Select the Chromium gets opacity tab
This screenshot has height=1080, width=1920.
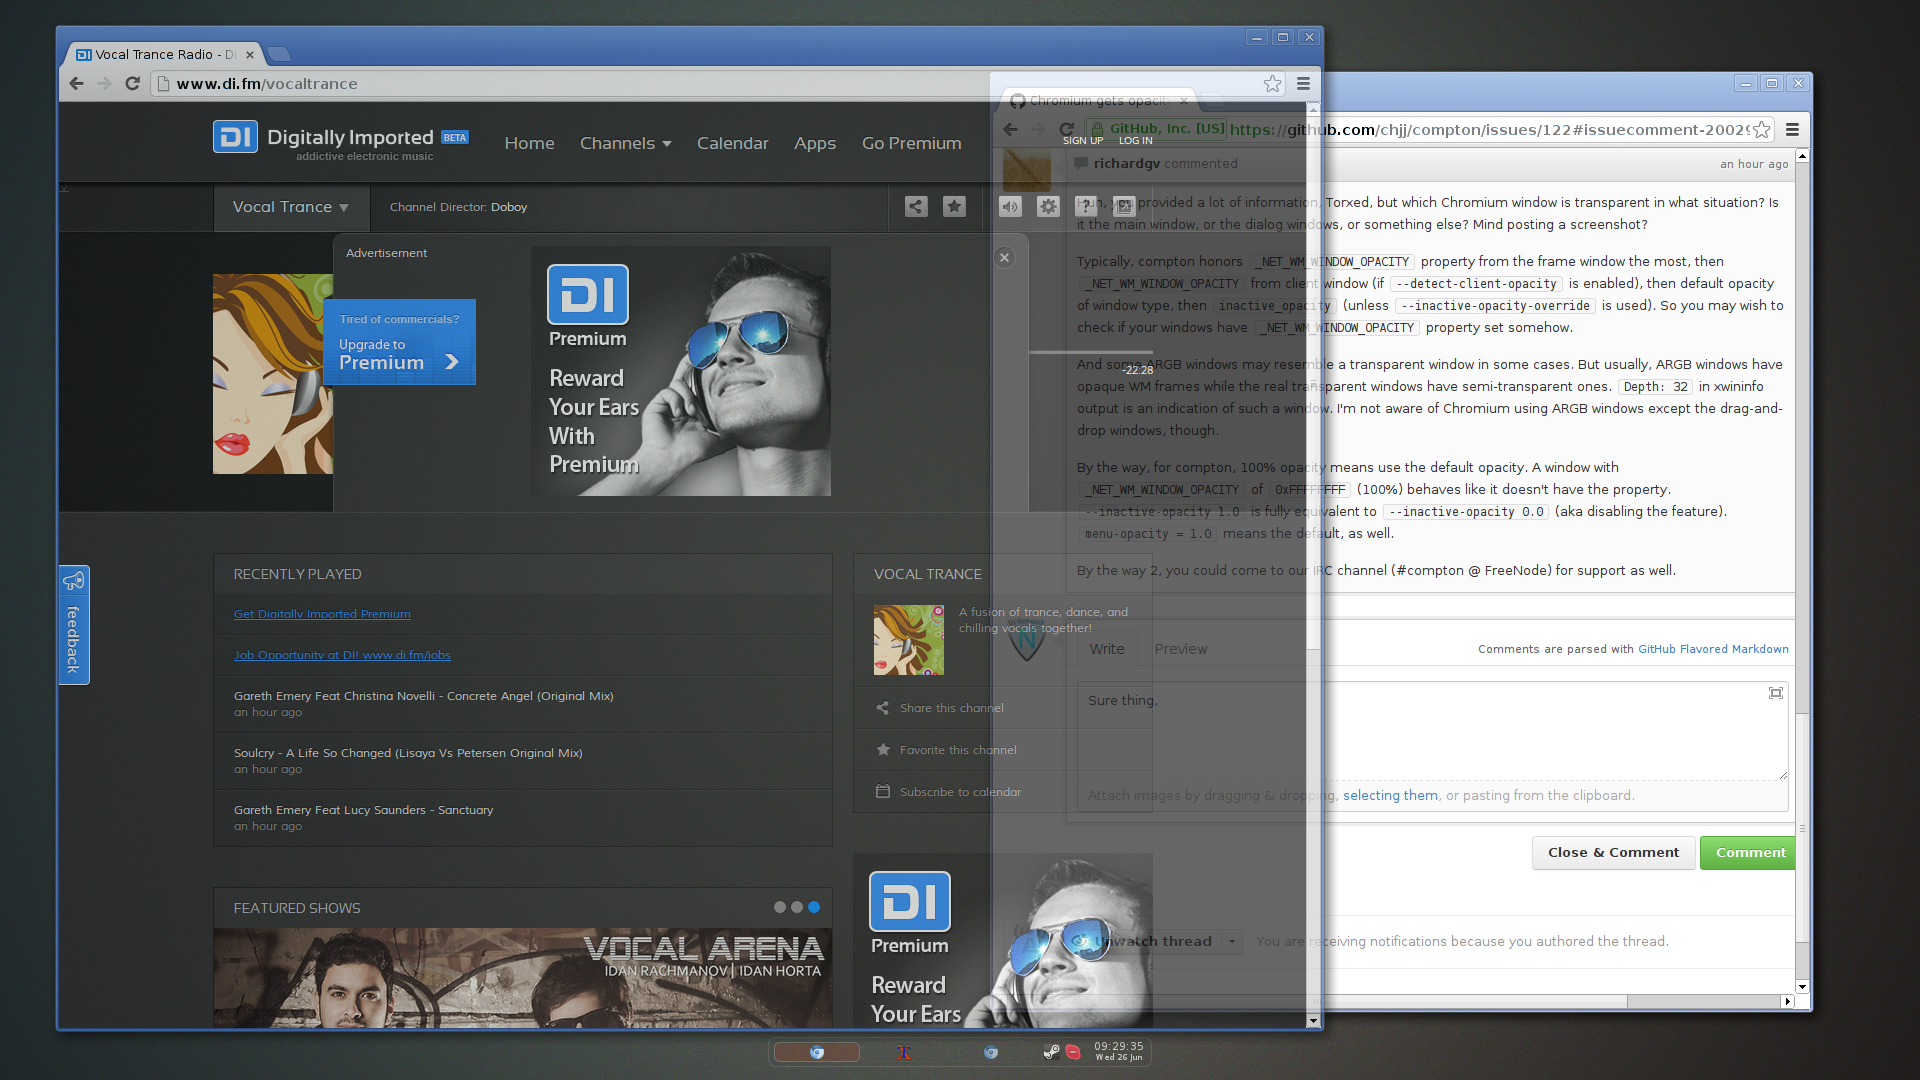[1097, 101]
